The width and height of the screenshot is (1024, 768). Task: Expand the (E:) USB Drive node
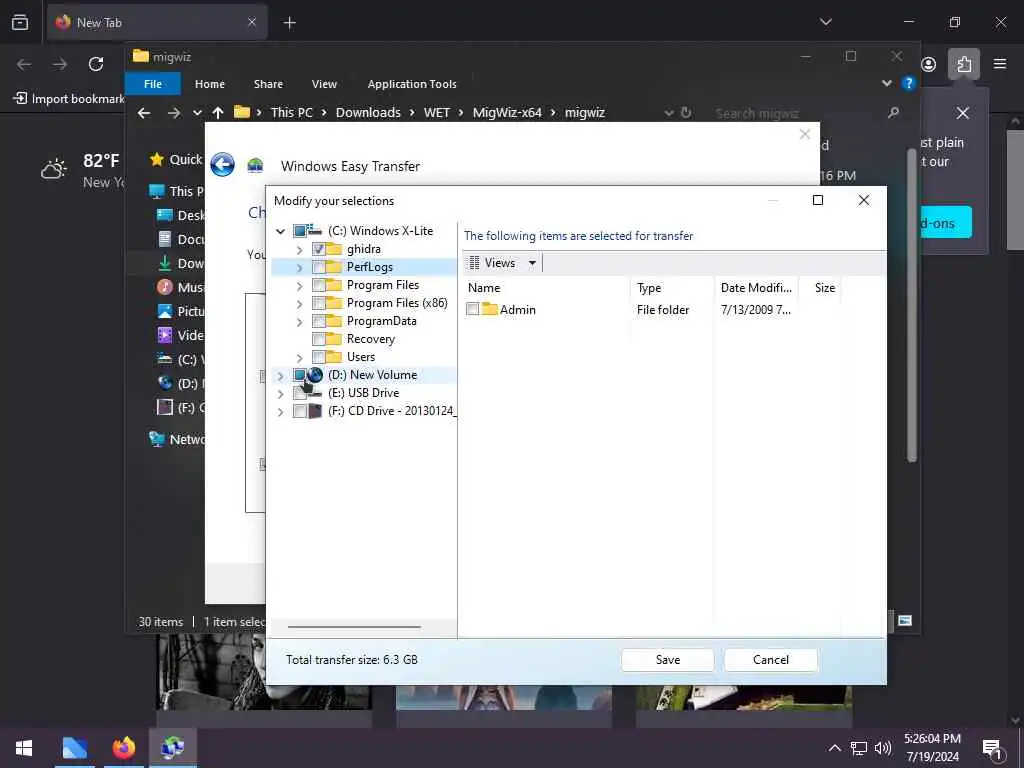pyautogui.click(x=281, y=393)
